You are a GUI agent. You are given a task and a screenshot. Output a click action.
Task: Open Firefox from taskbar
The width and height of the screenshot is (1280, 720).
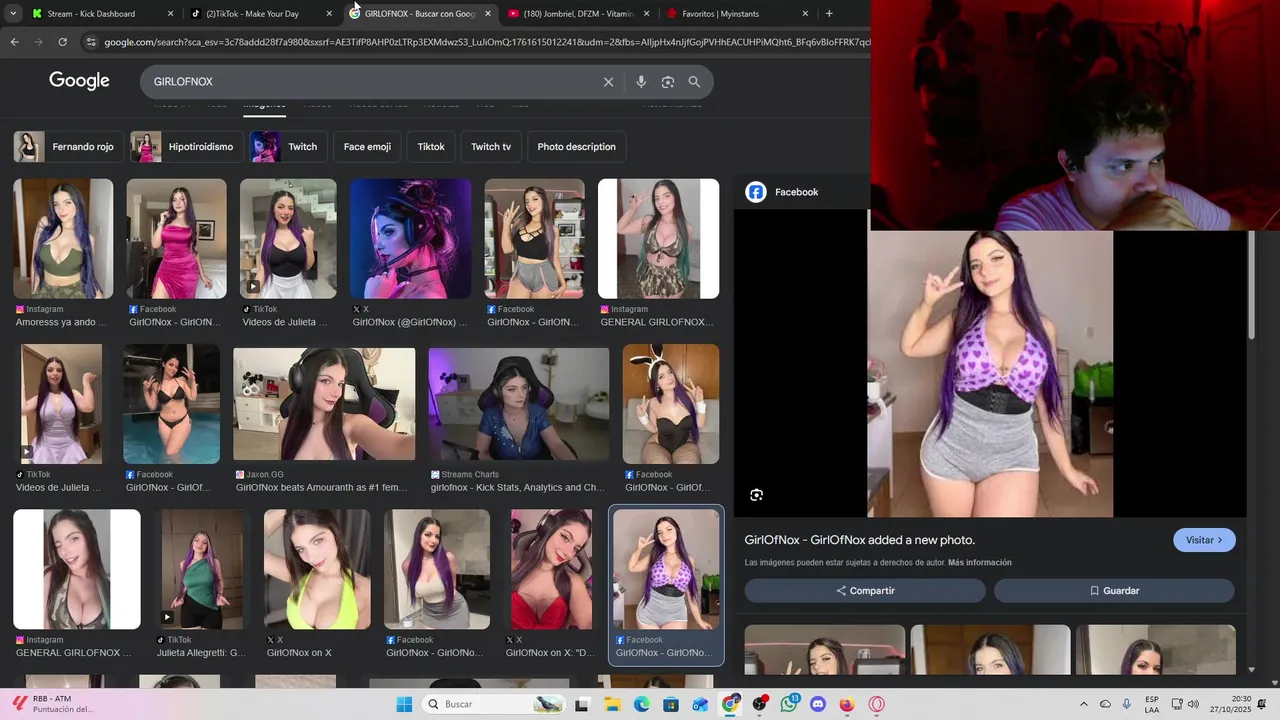(847, 704)
